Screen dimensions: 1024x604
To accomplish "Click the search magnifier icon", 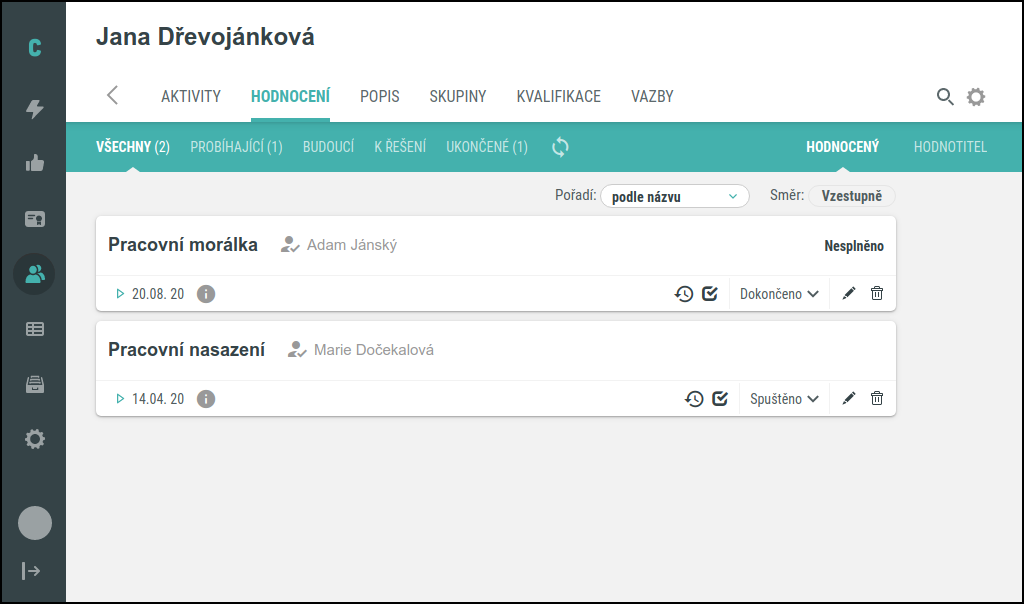I will point(944,97).
